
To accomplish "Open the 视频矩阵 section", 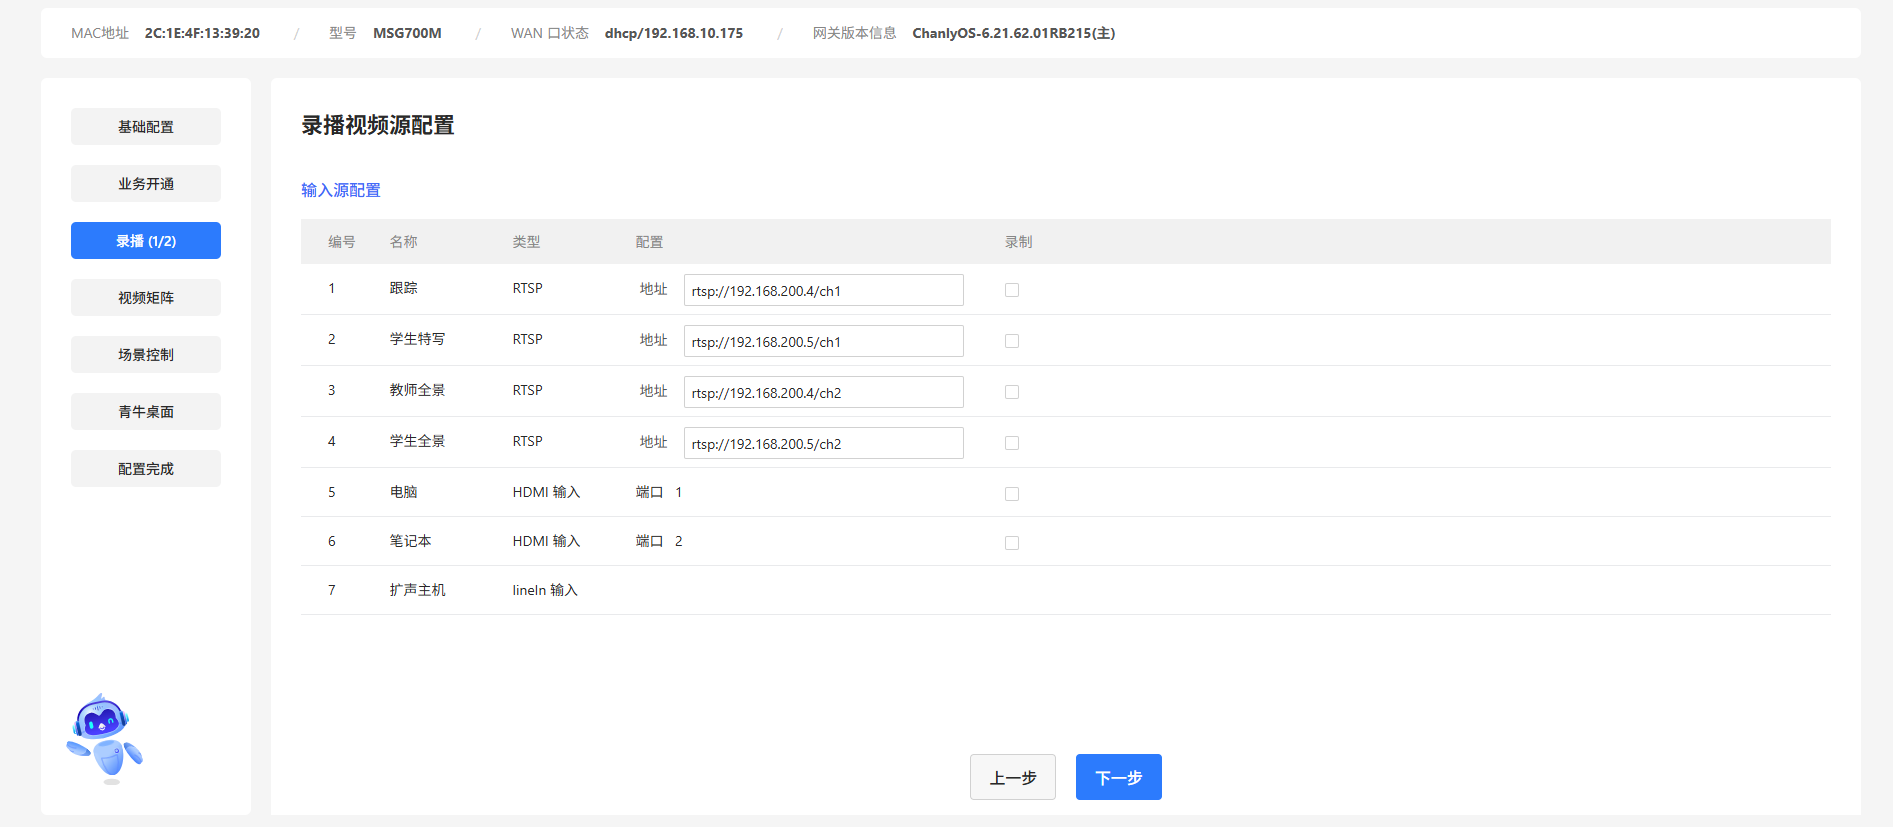I will click(x=146, y=298).
